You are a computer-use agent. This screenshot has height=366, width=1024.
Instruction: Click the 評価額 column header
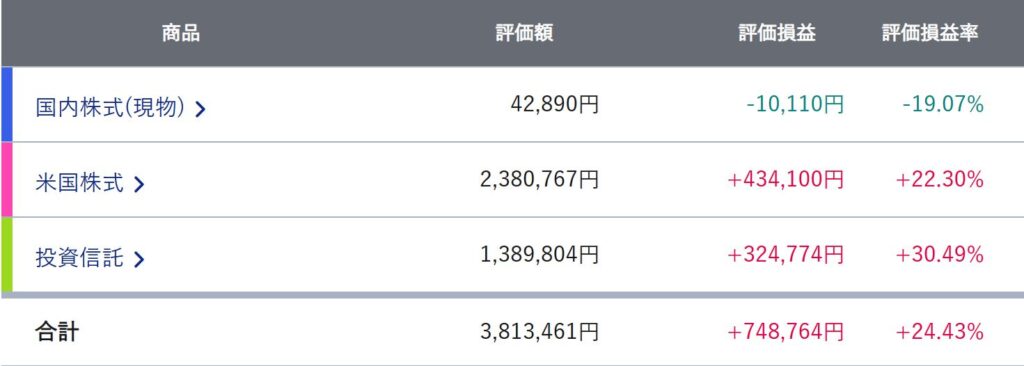[x=524, y=33]
